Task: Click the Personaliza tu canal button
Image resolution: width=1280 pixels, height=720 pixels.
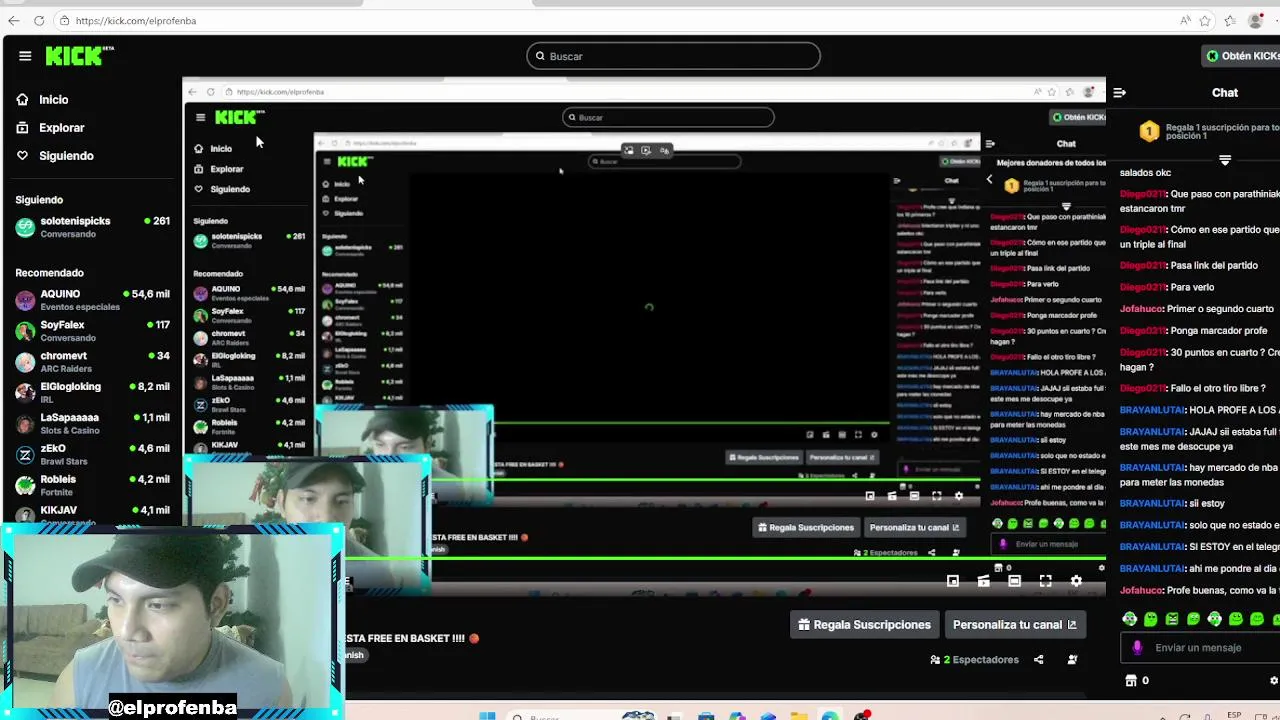Action: (1014, 625)
